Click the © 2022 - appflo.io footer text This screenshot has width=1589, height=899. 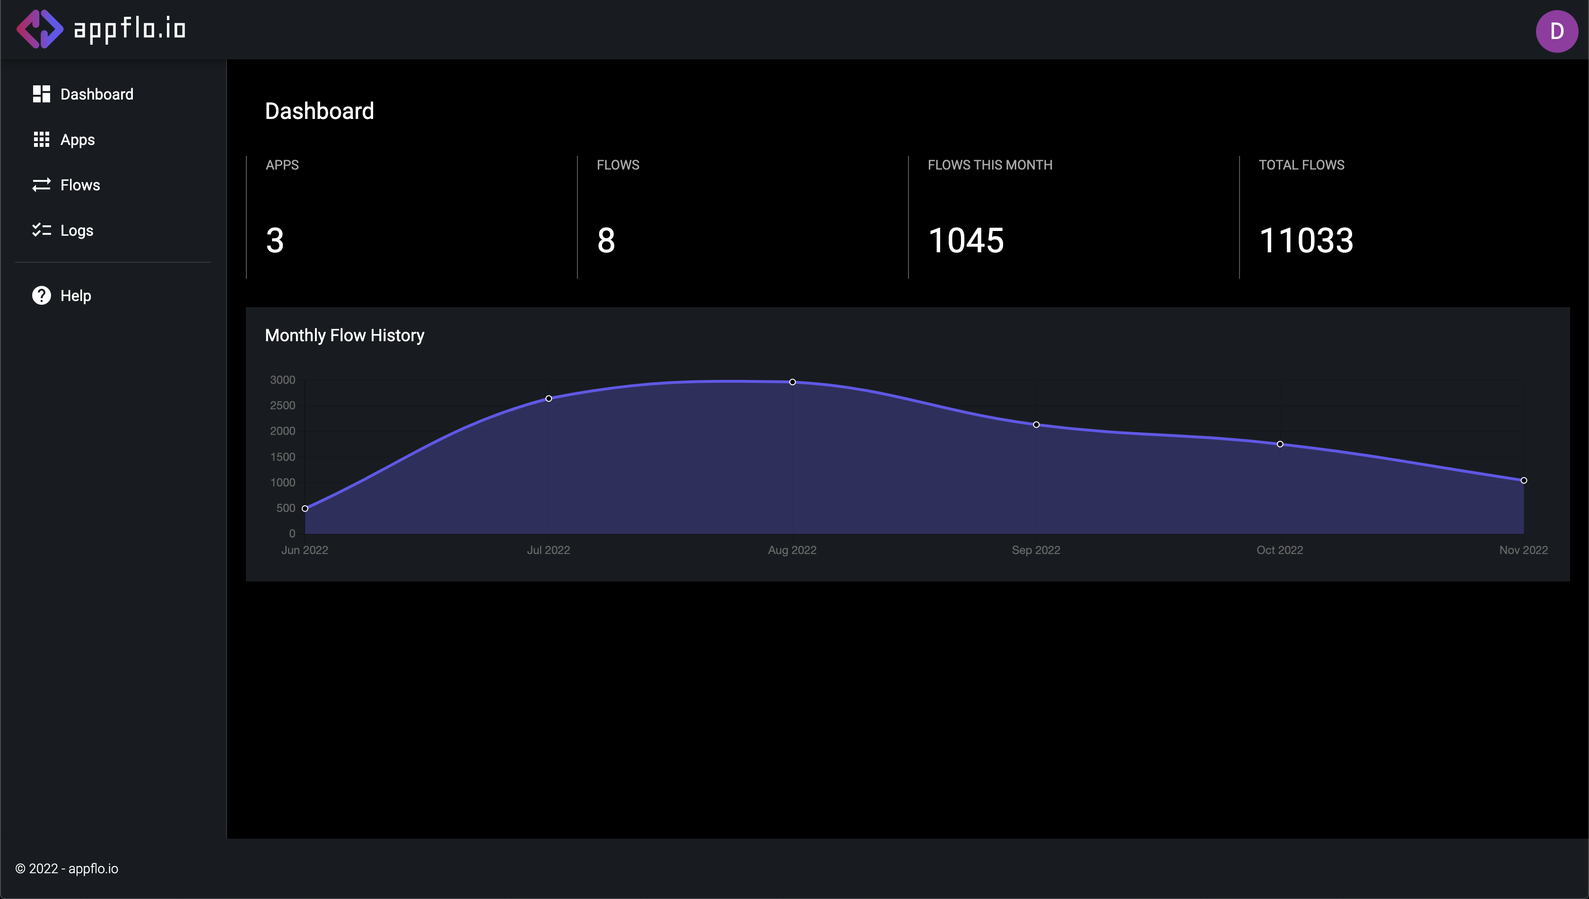click(67, 869)
